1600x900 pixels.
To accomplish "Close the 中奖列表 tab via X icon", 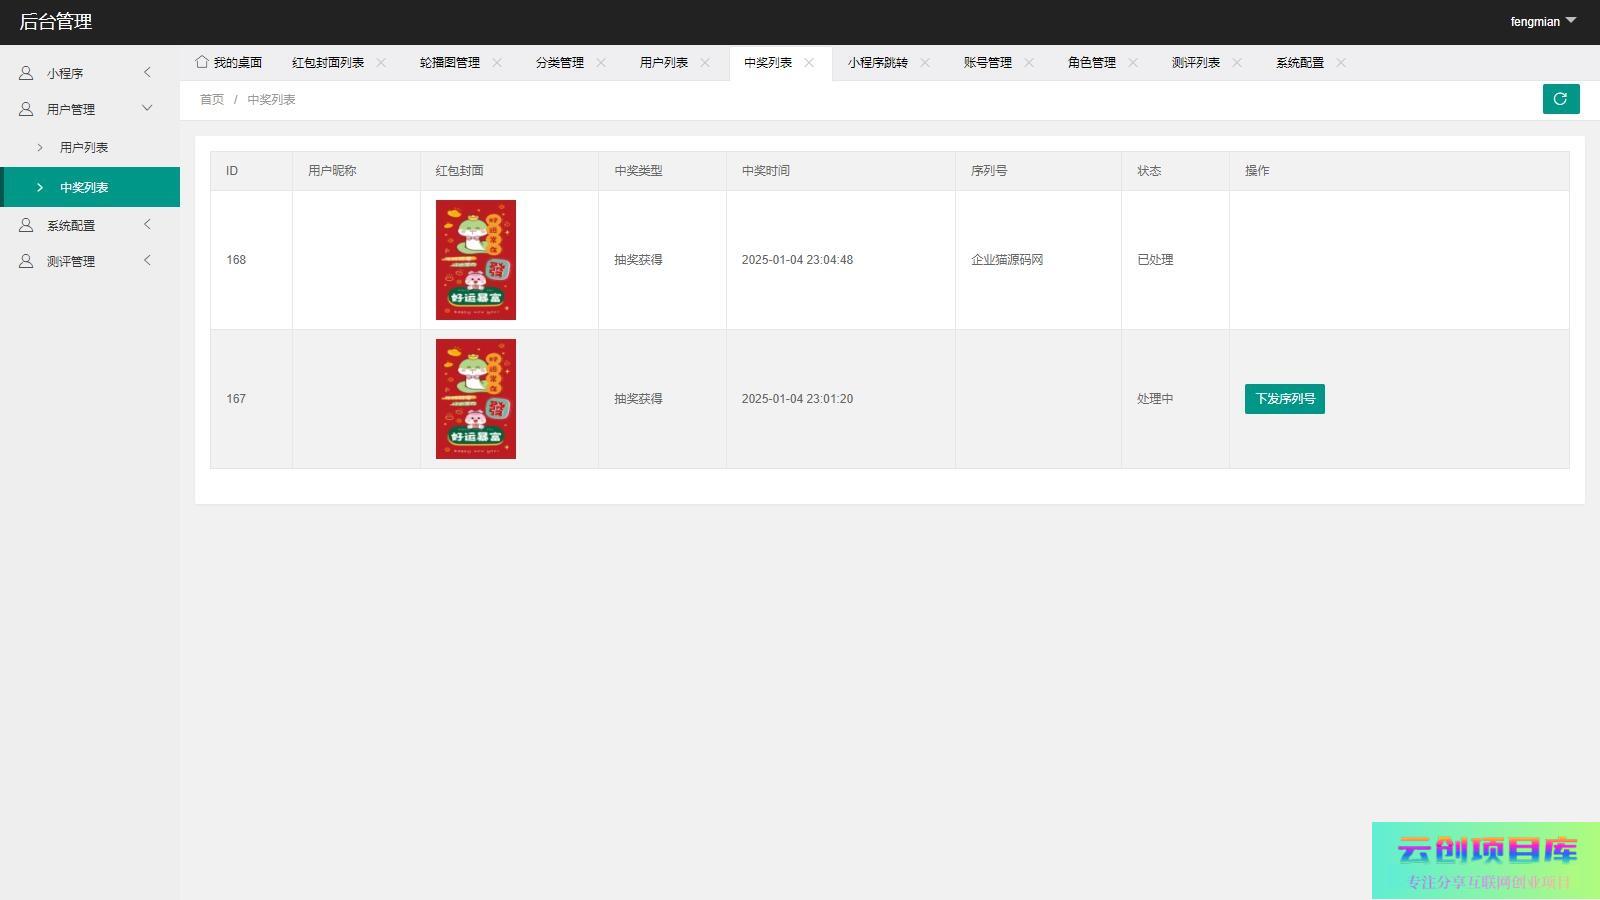I will (x=809, y=62).
